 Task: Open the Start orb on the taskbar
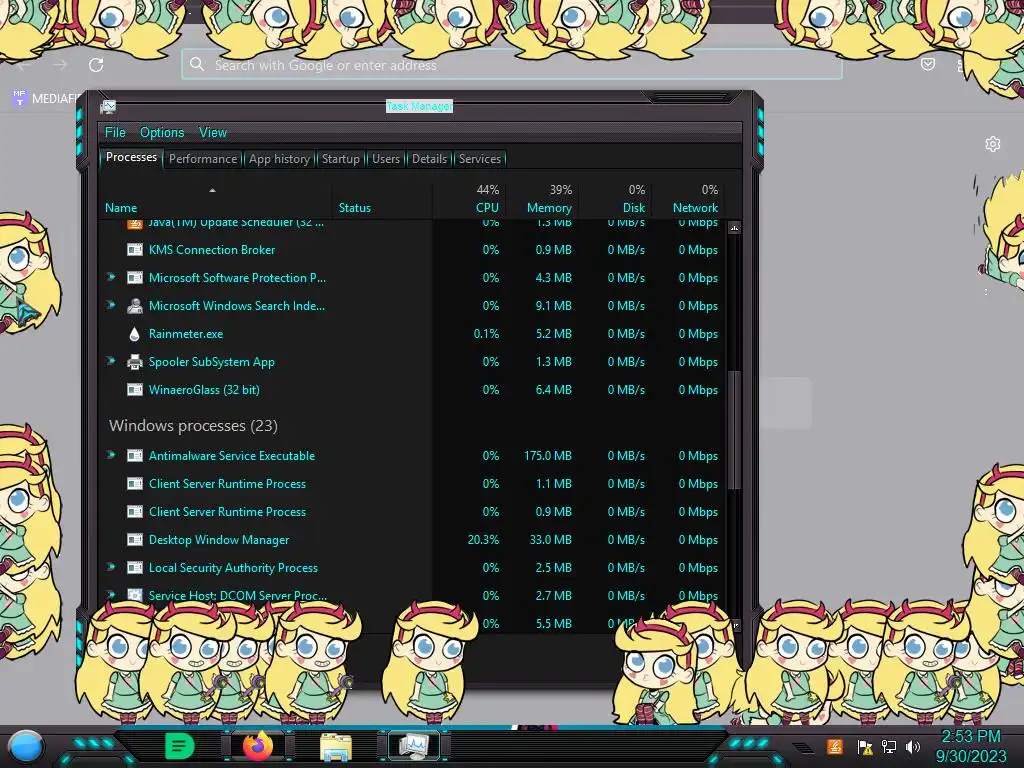coord(26,746)
